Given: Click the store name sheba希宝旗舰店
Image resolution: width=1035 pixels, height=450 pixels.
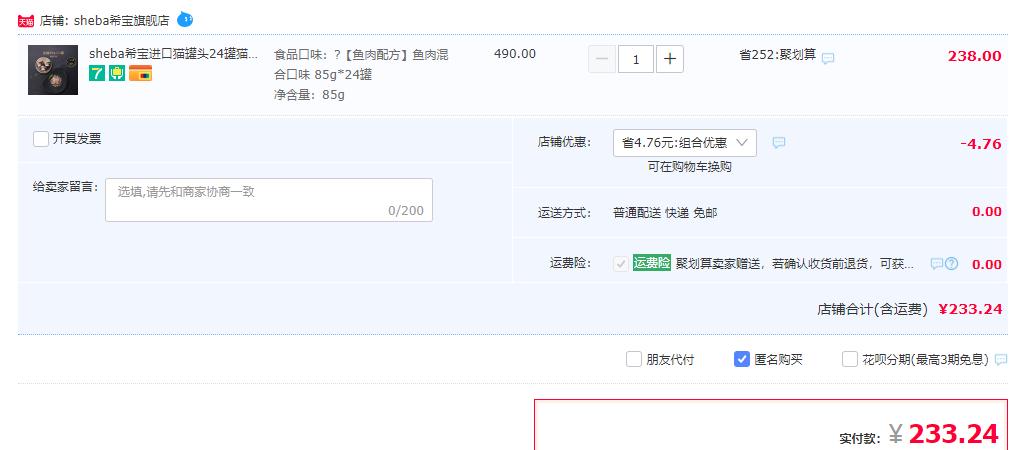Looking at the screenshot, I should (x=121, y=20).
